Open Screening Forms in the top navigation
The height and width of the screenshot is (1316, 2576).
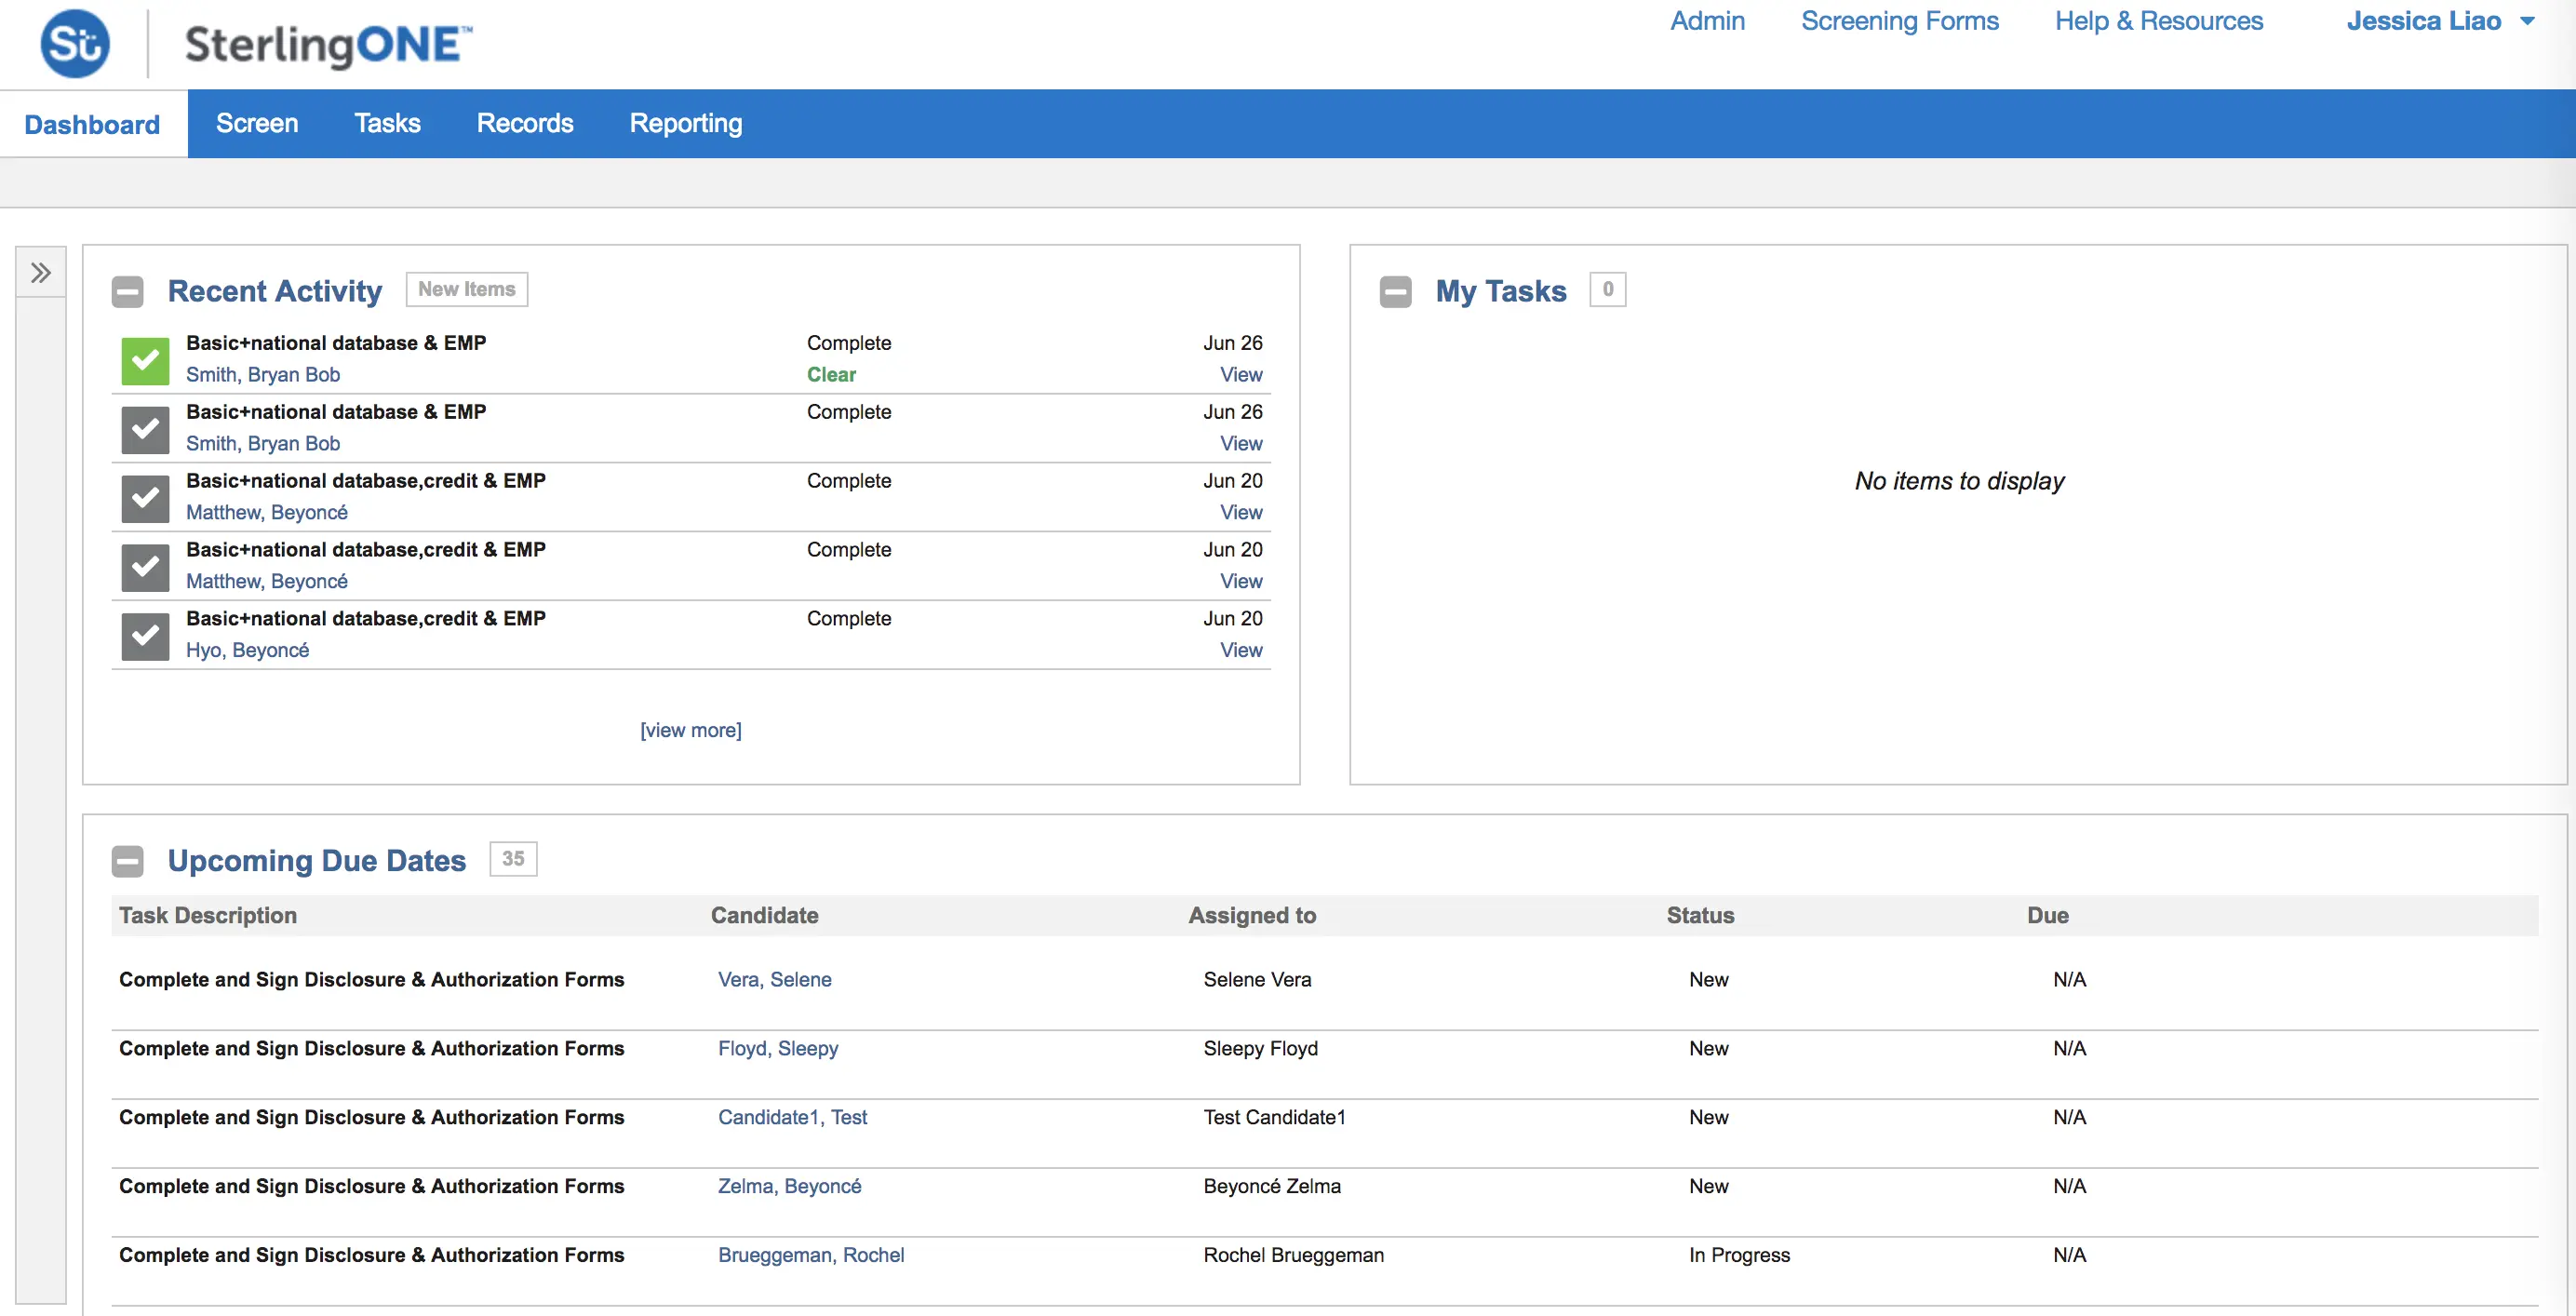1899,22
